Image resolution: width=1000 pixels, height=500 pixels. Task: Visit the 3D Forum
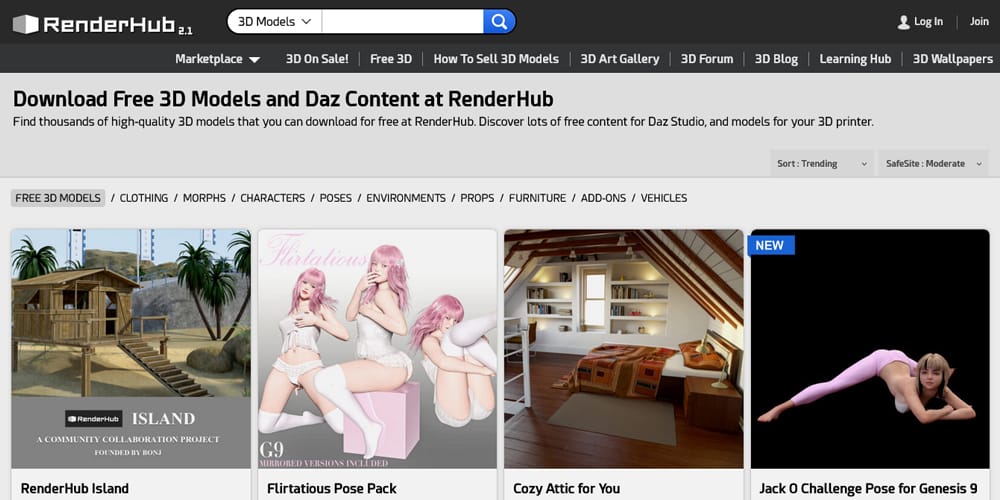[707, 59]
